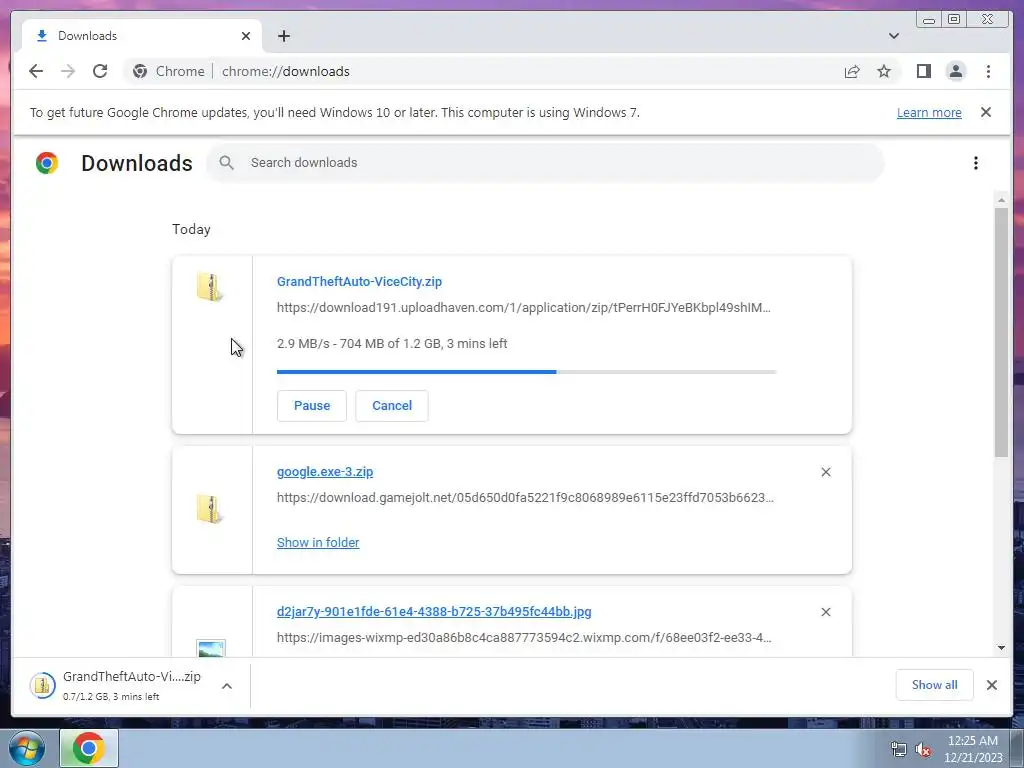Click the wixmp image source URL

click(x=524, y=637)
